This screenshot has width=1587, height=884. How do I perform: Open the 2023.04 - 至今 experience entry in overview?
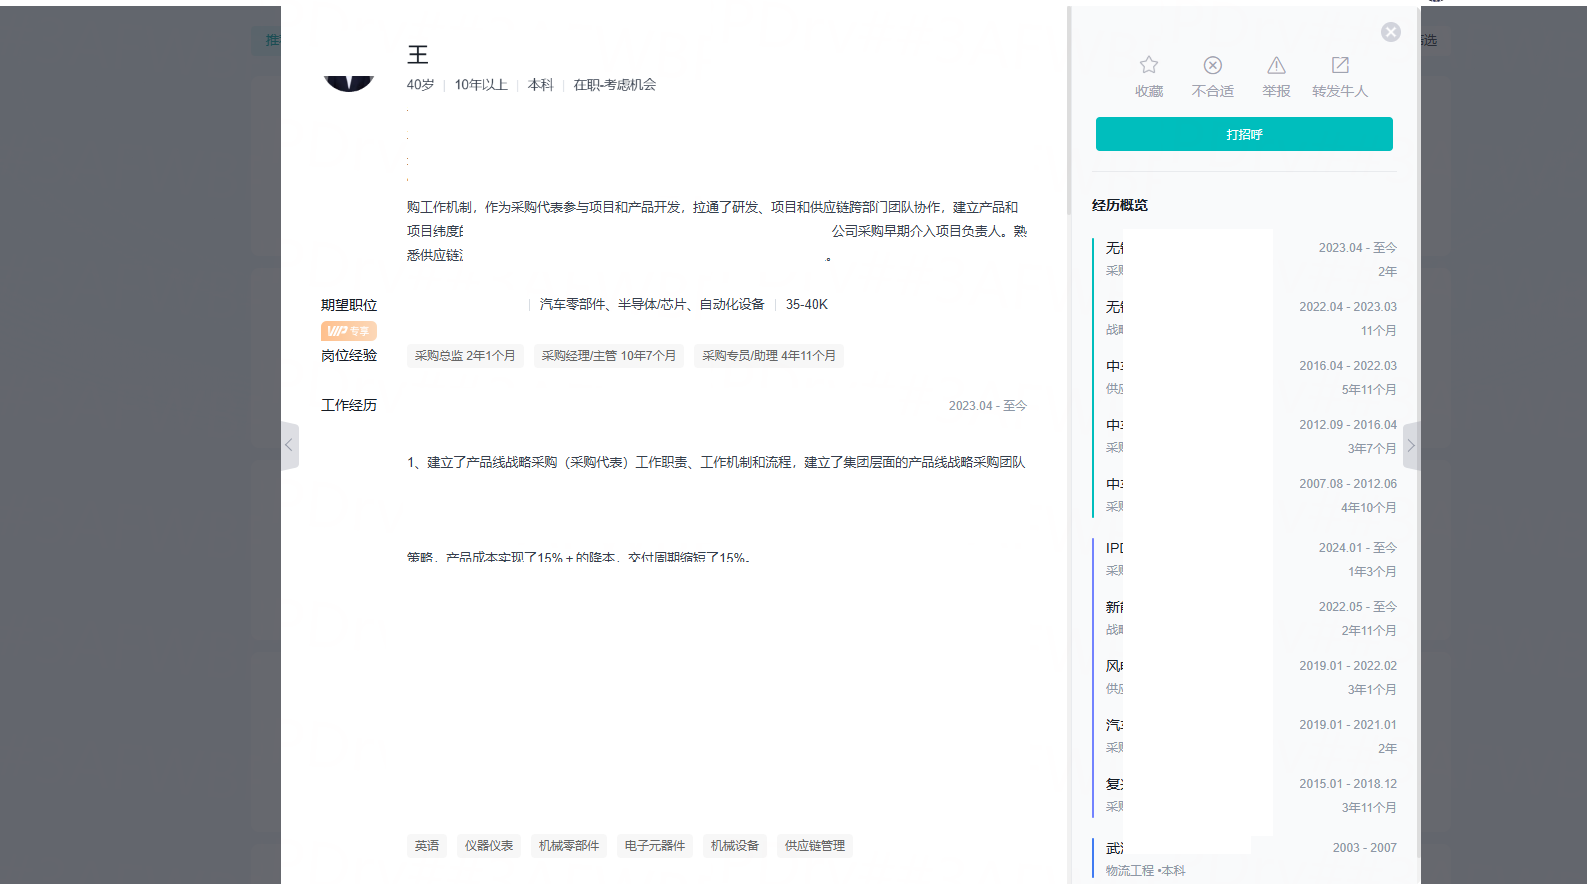click(1245, 259)
